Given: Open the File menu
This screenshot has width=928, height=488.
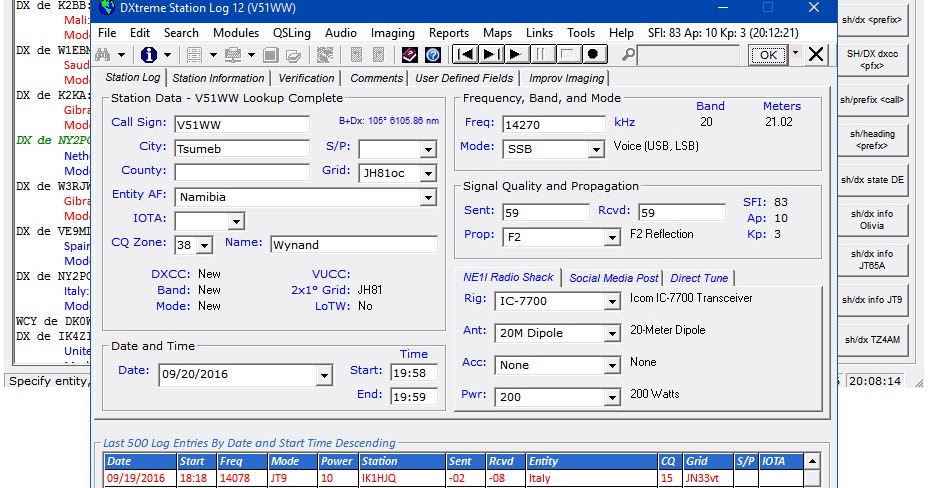Looking at the screenshot, I should coord(107,33).
